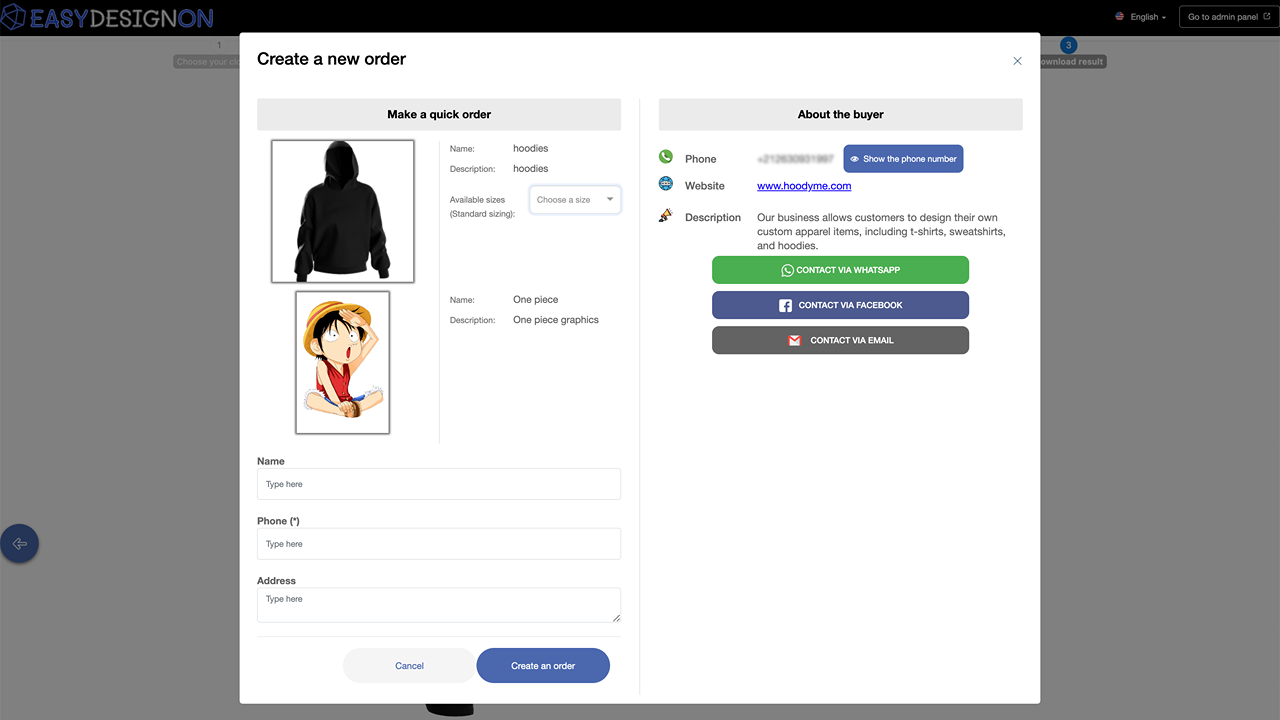Click the green phone icon beside Phone label
The width and height of the screenshot is (1280, 720).
[x=665, y=157]
